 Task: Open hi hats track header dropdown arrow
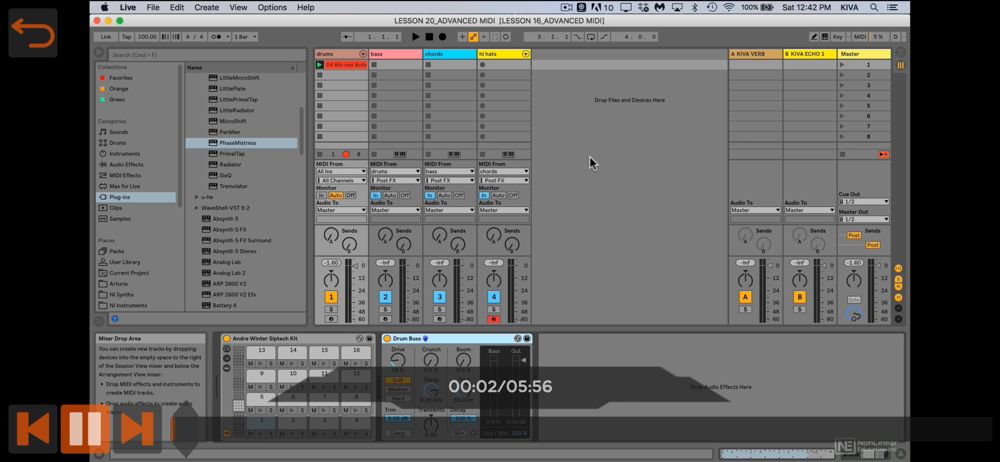pyautogui.click(x=526, y=54)
